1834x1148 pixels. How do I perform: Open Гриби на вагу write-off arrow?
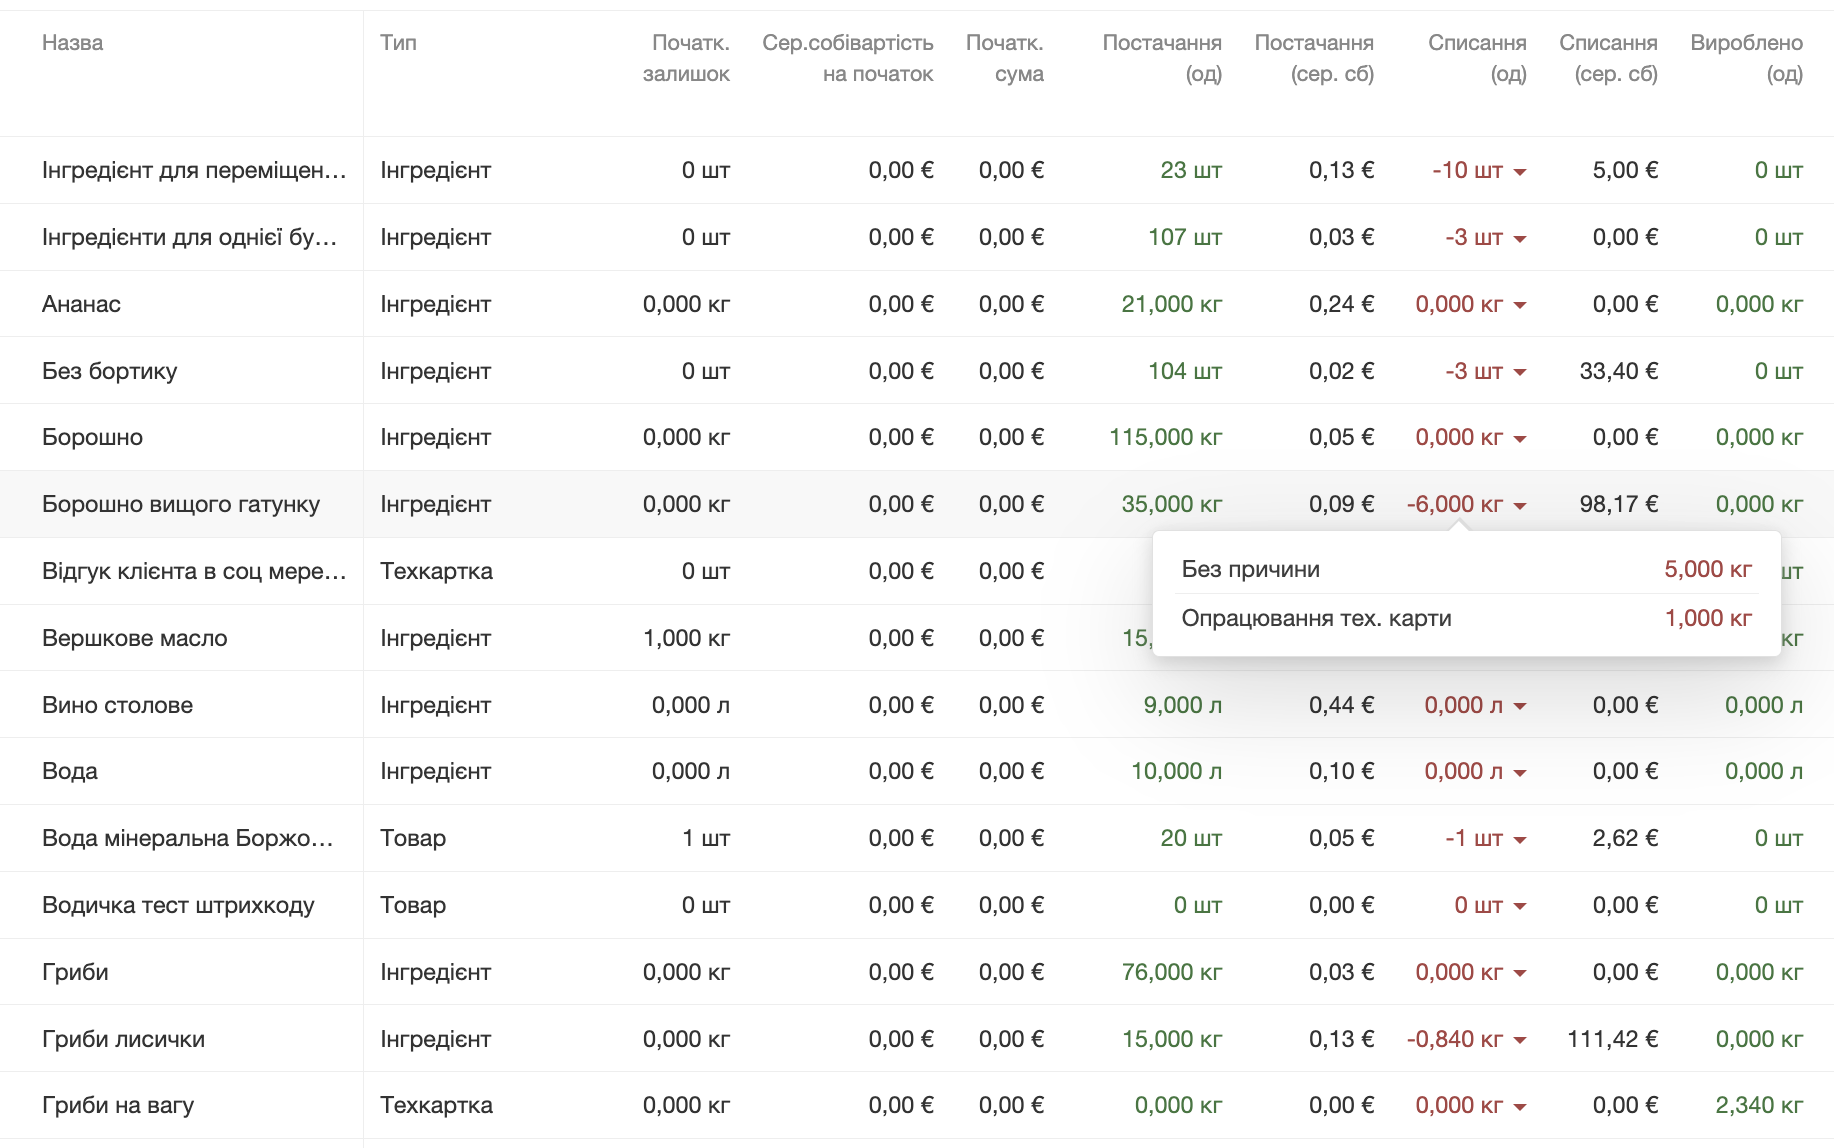[x=1520, y=1107]
